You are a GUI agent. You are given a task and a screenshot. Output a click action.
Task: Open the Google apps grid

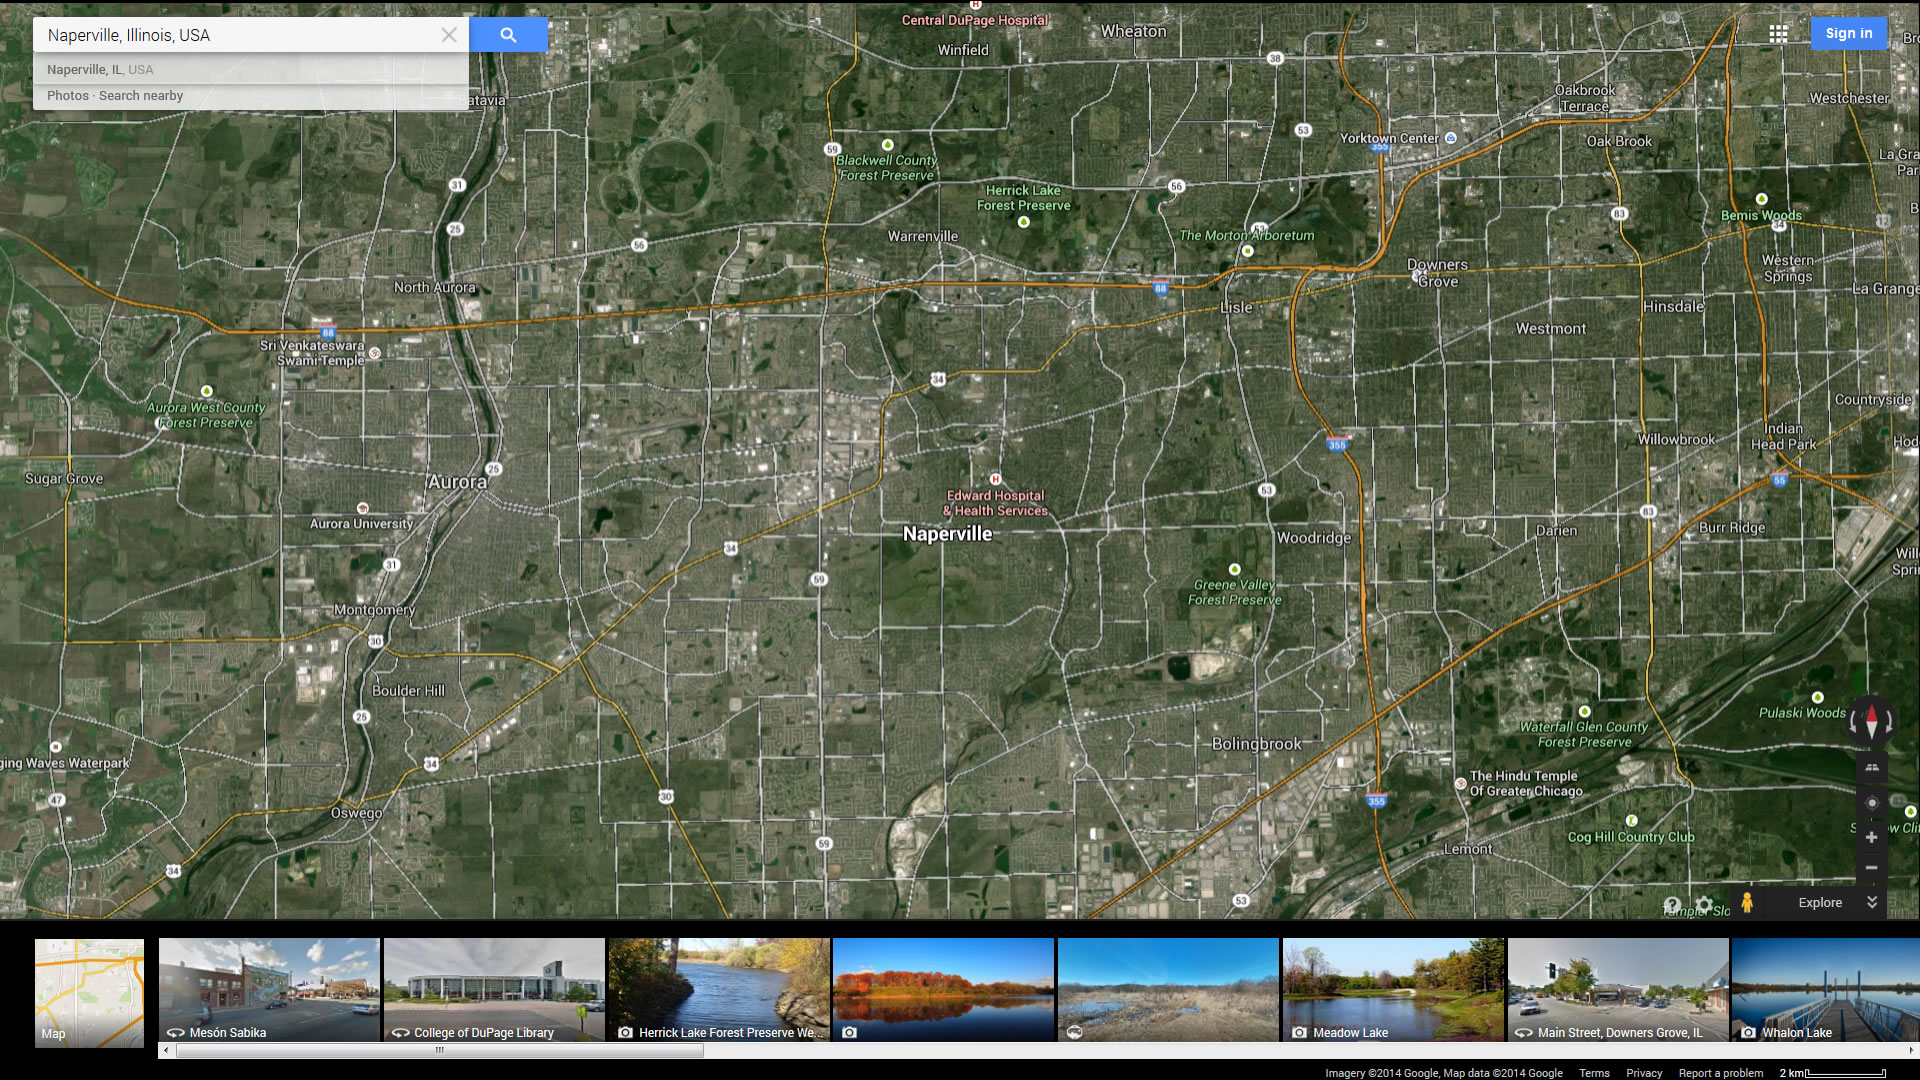click(1778, 34)
